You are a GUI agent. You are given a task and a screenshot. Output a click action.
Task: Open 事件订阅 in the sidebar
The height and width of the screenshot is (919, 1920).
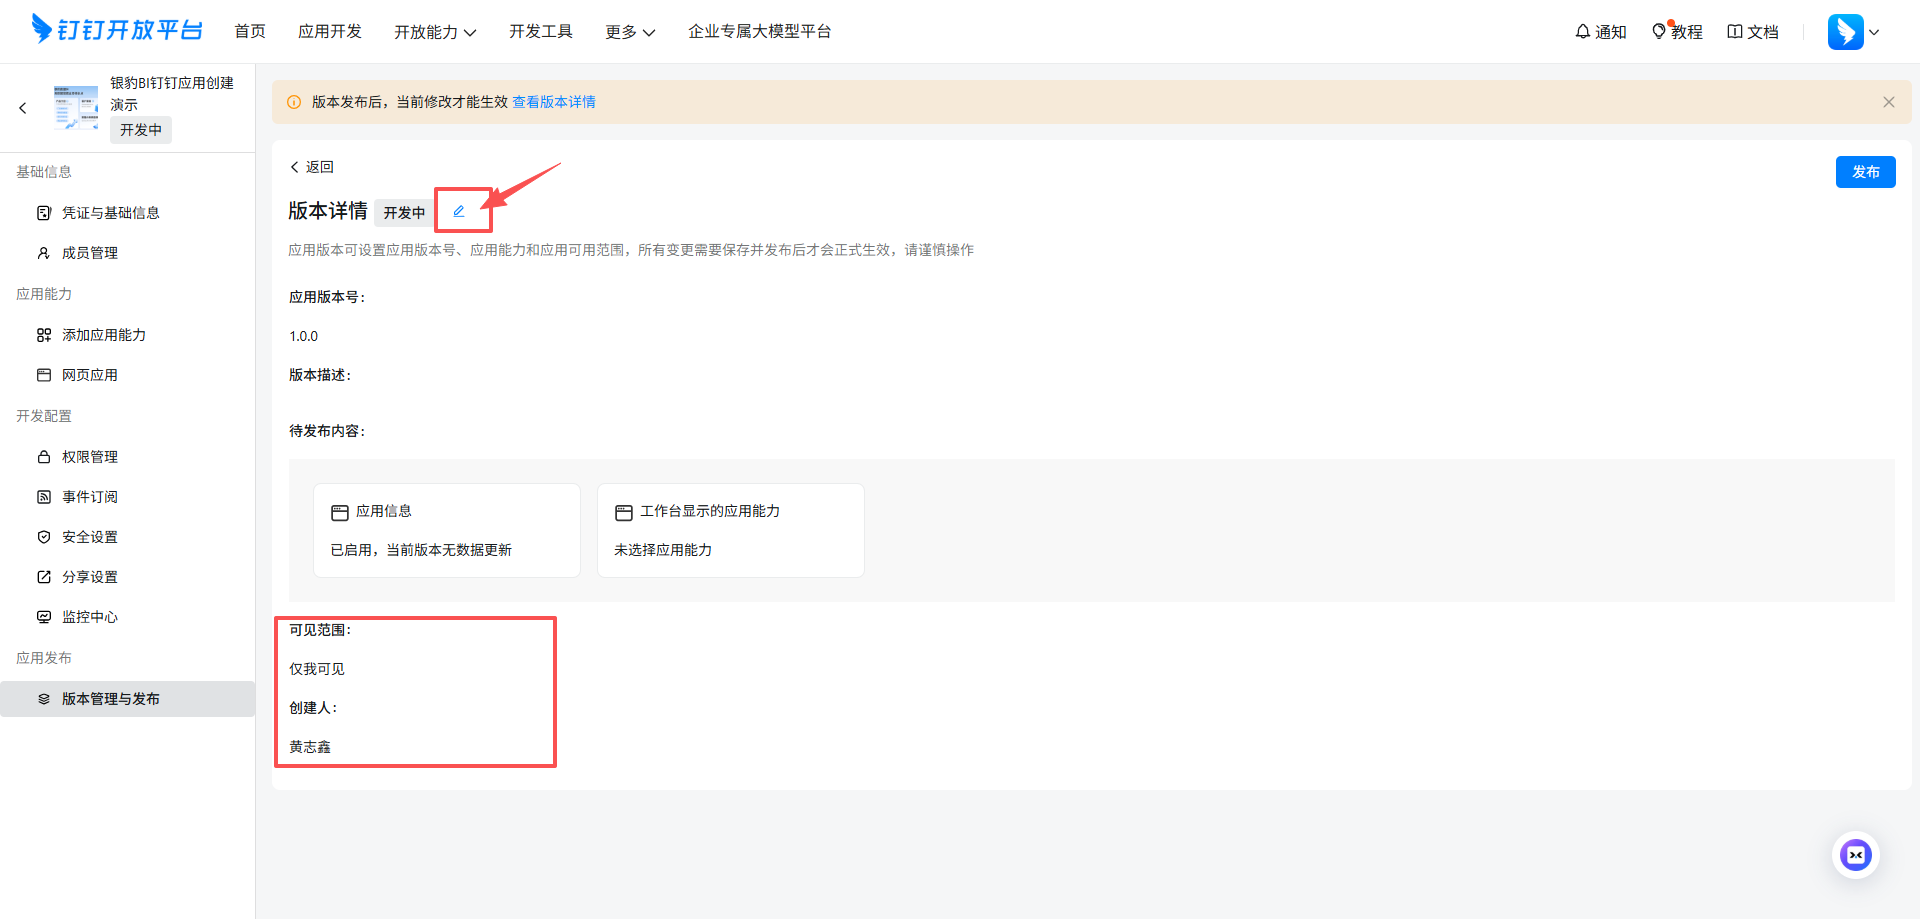(88, 496)
